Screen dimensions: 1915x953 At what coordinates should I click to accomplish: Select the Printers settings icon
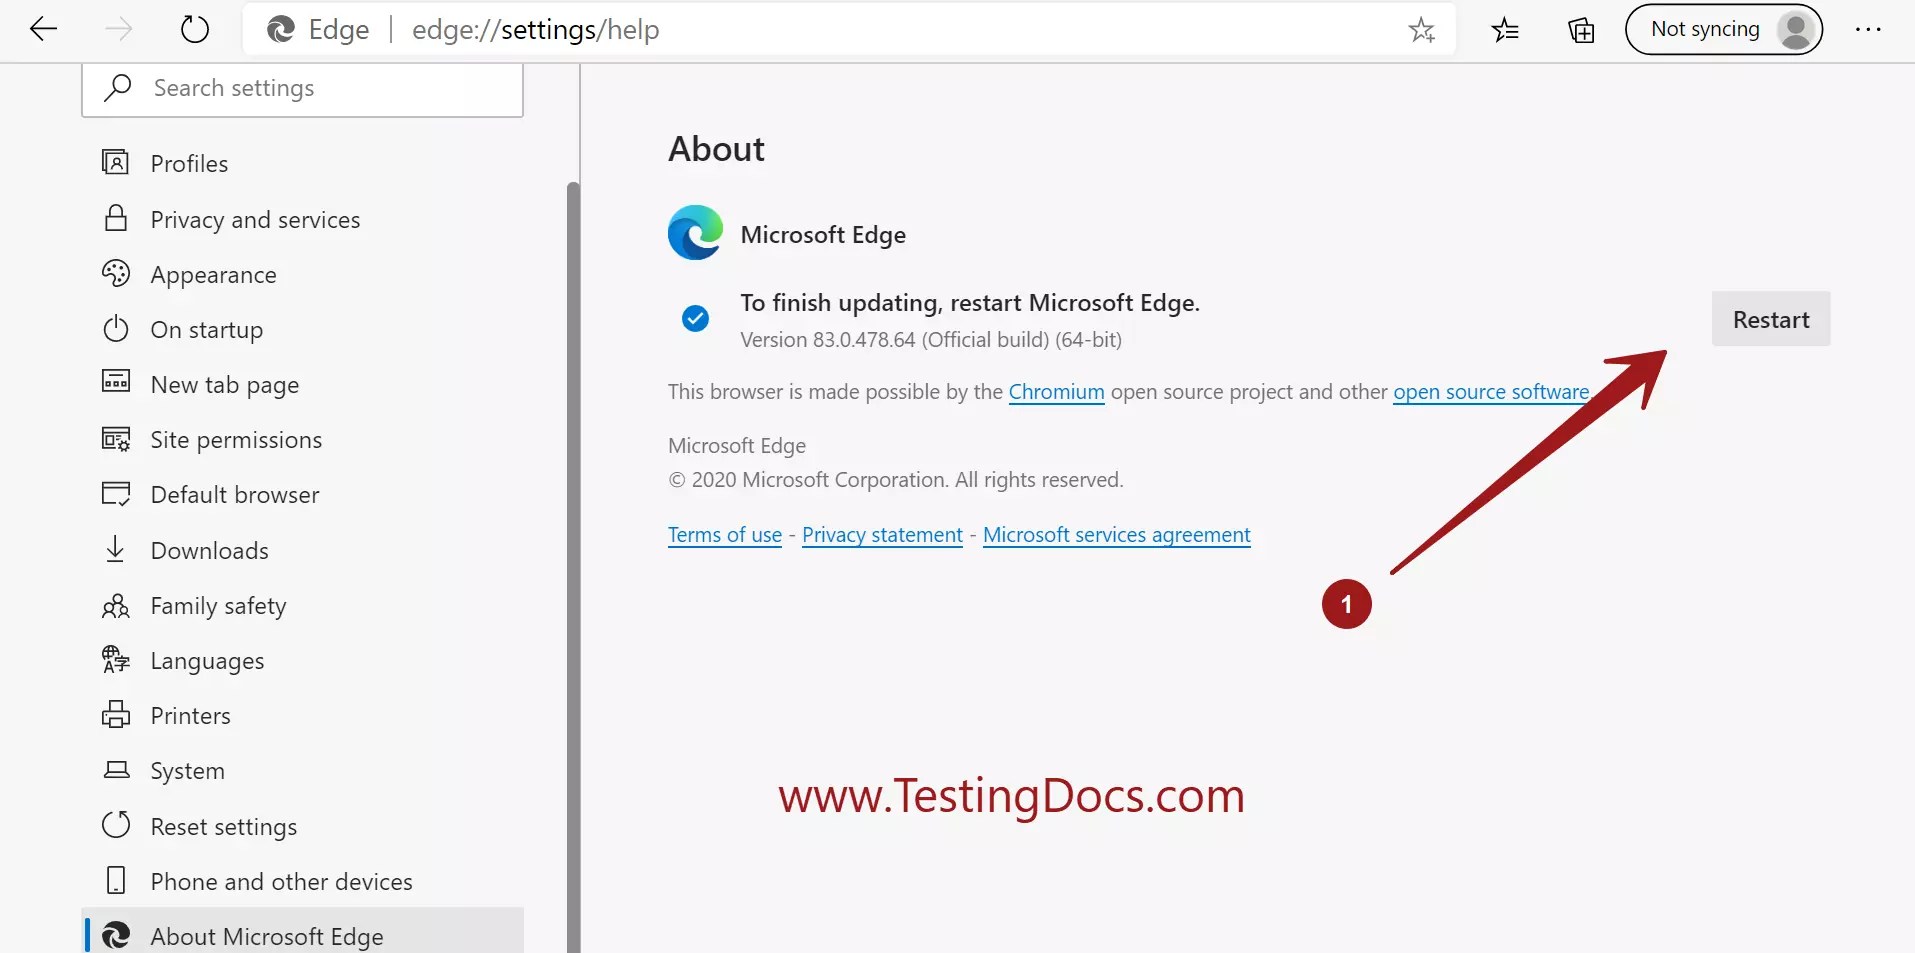(114, 714)
